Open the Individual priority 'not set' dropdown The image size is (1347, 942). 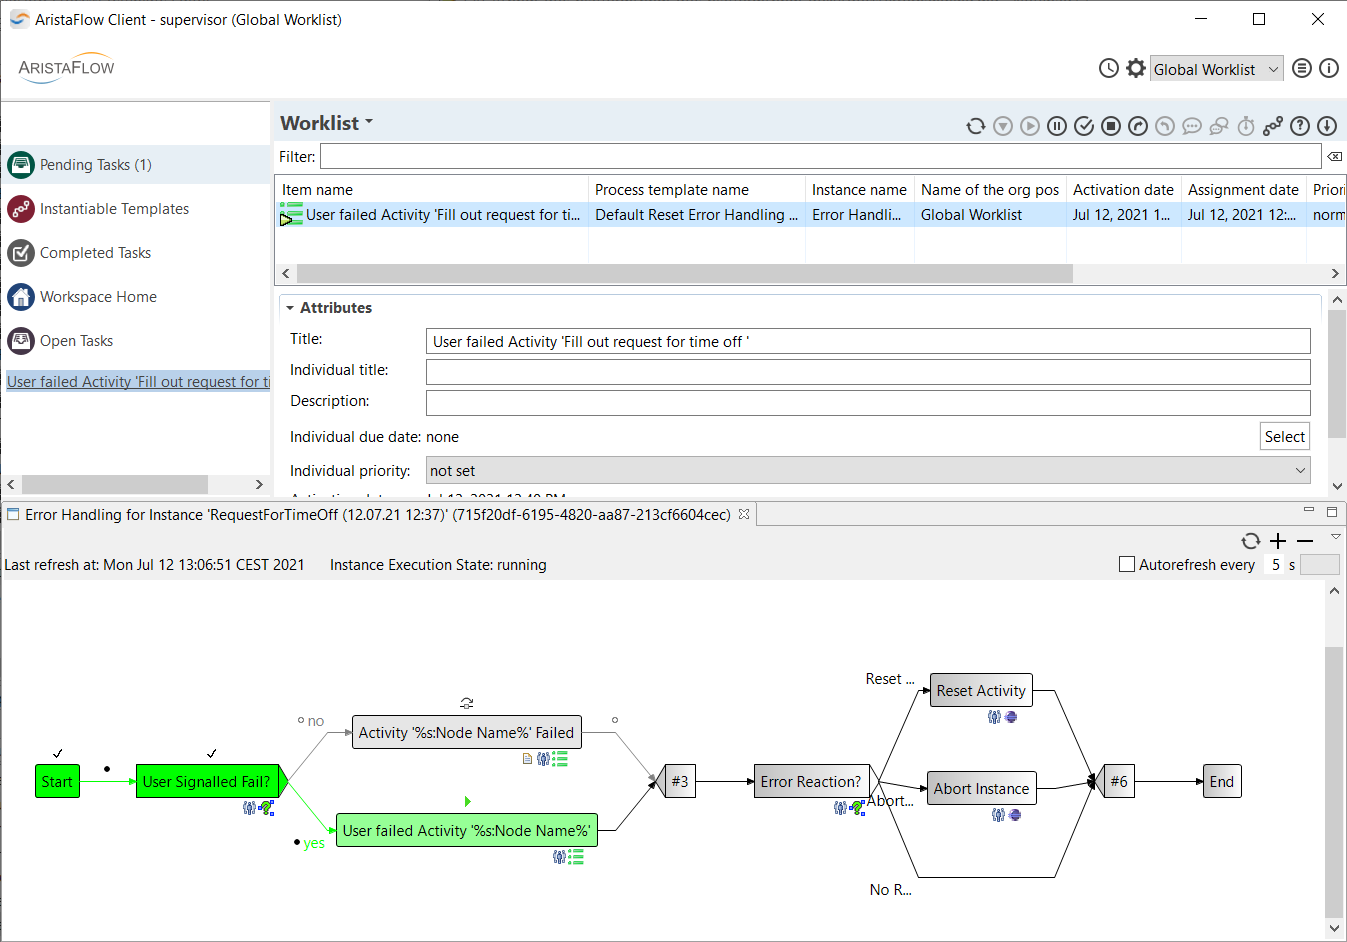868,470
